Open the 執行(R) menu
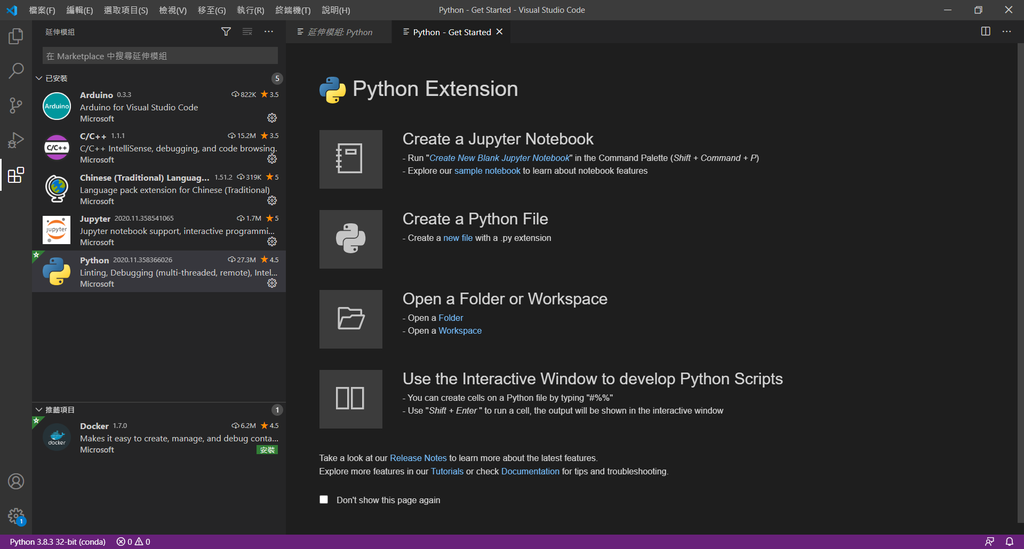1024x549 pixels. pos(251,10)
